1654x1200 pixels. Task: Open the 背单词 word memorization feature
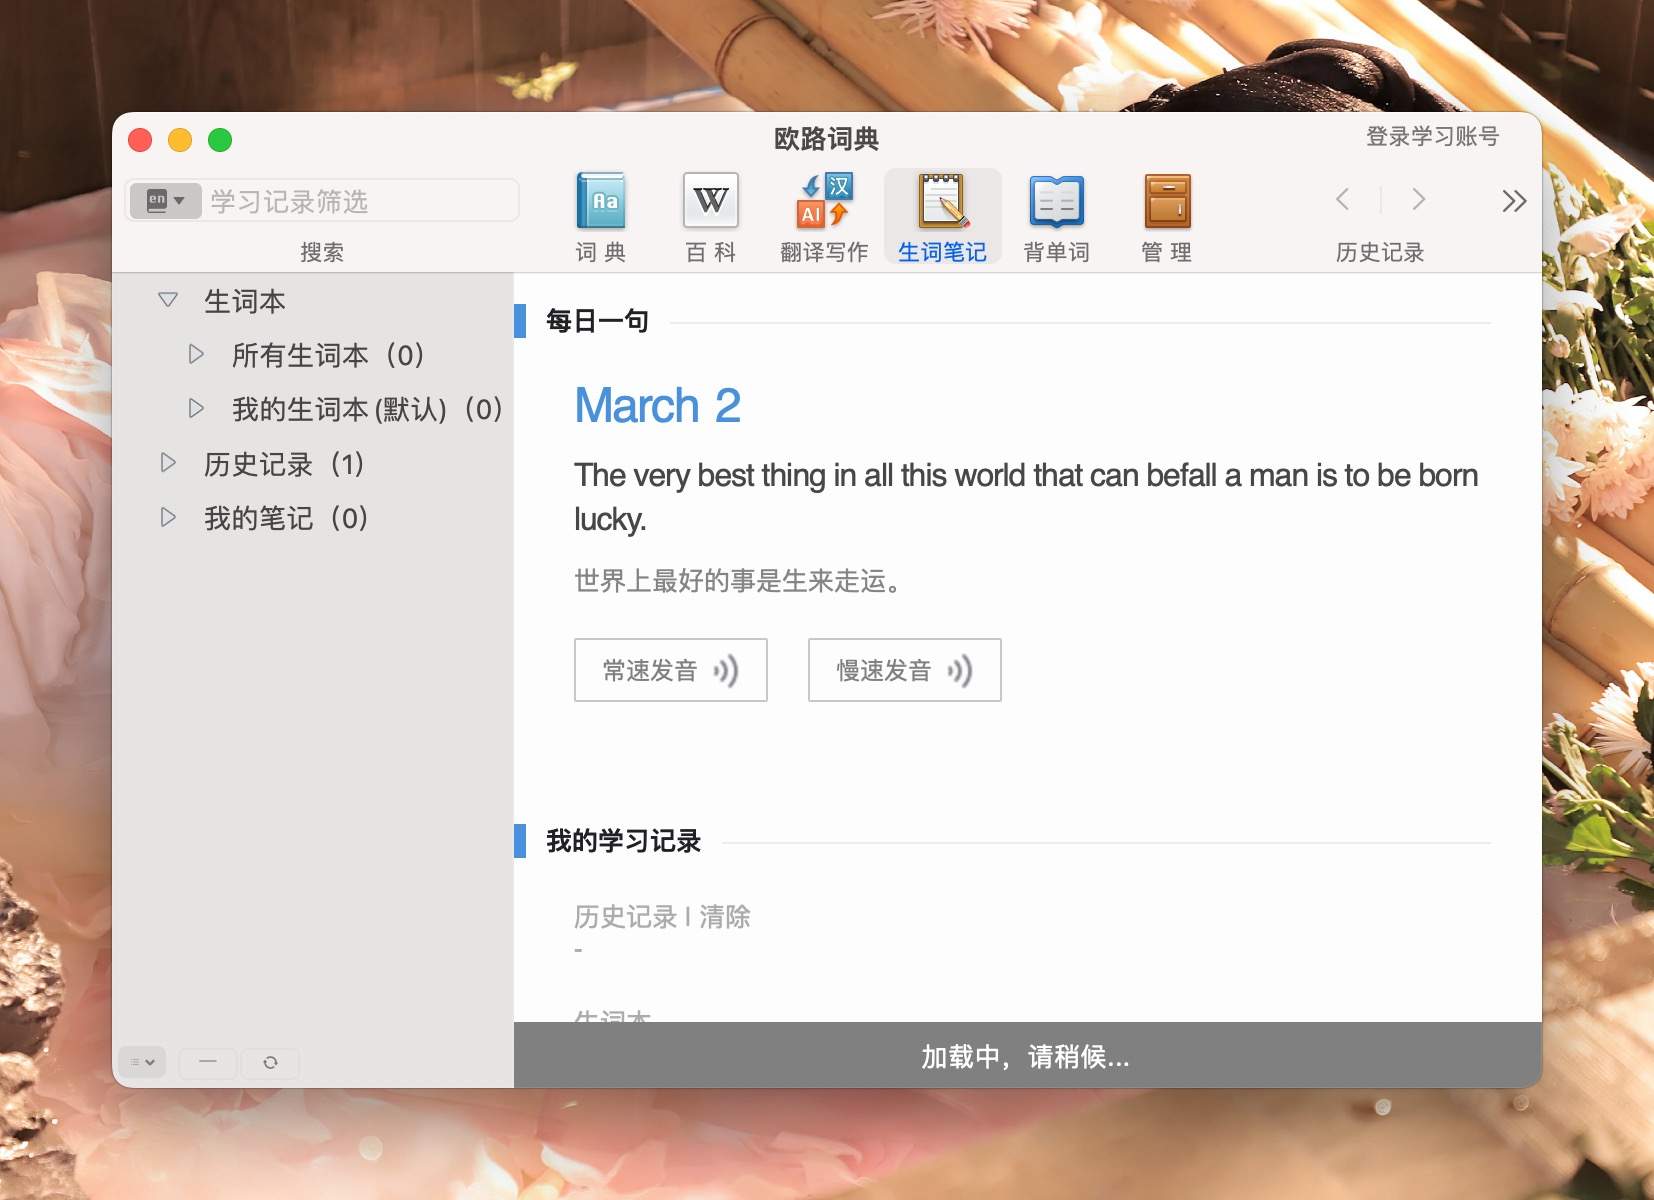point(1055,212)
